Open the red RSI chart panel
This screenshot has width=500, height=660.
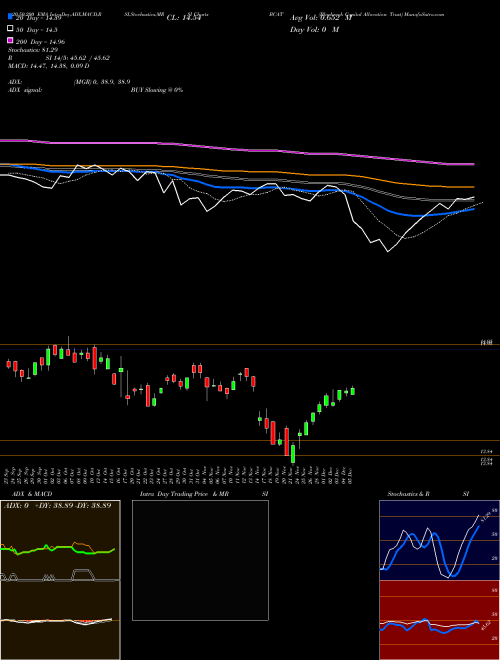(x=439, y=620)
